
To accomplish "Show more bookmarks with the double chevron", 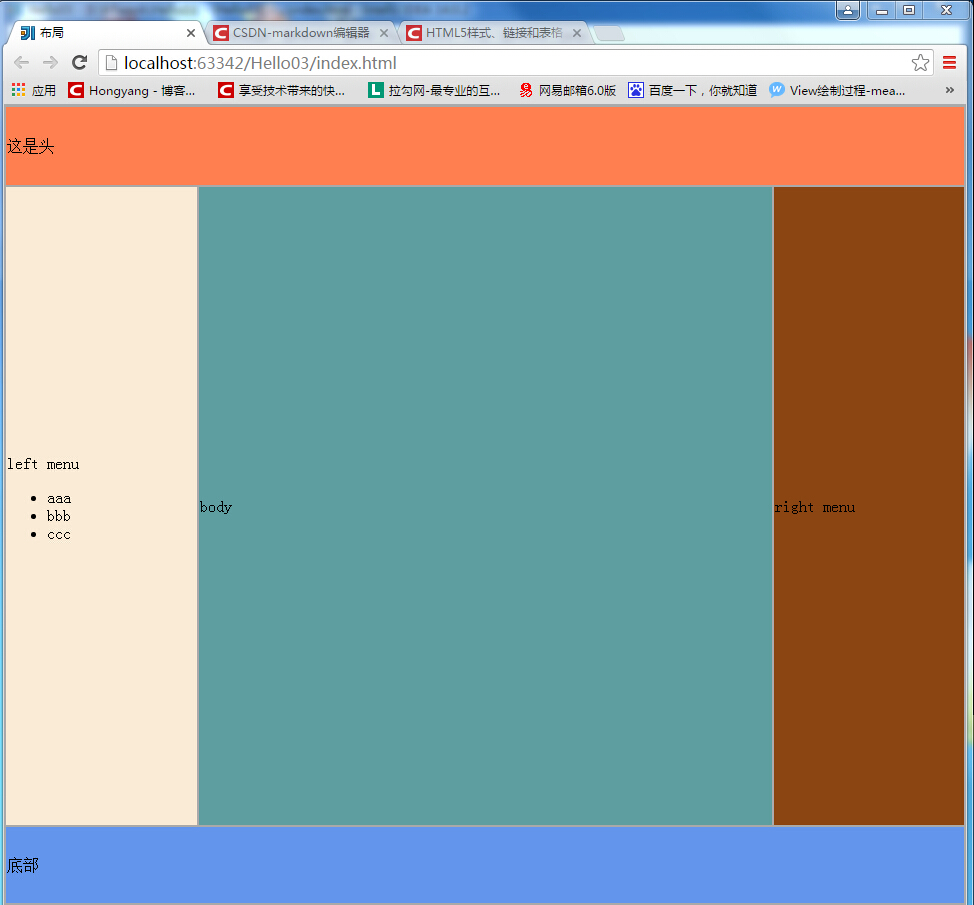I will tap(949, 91).
